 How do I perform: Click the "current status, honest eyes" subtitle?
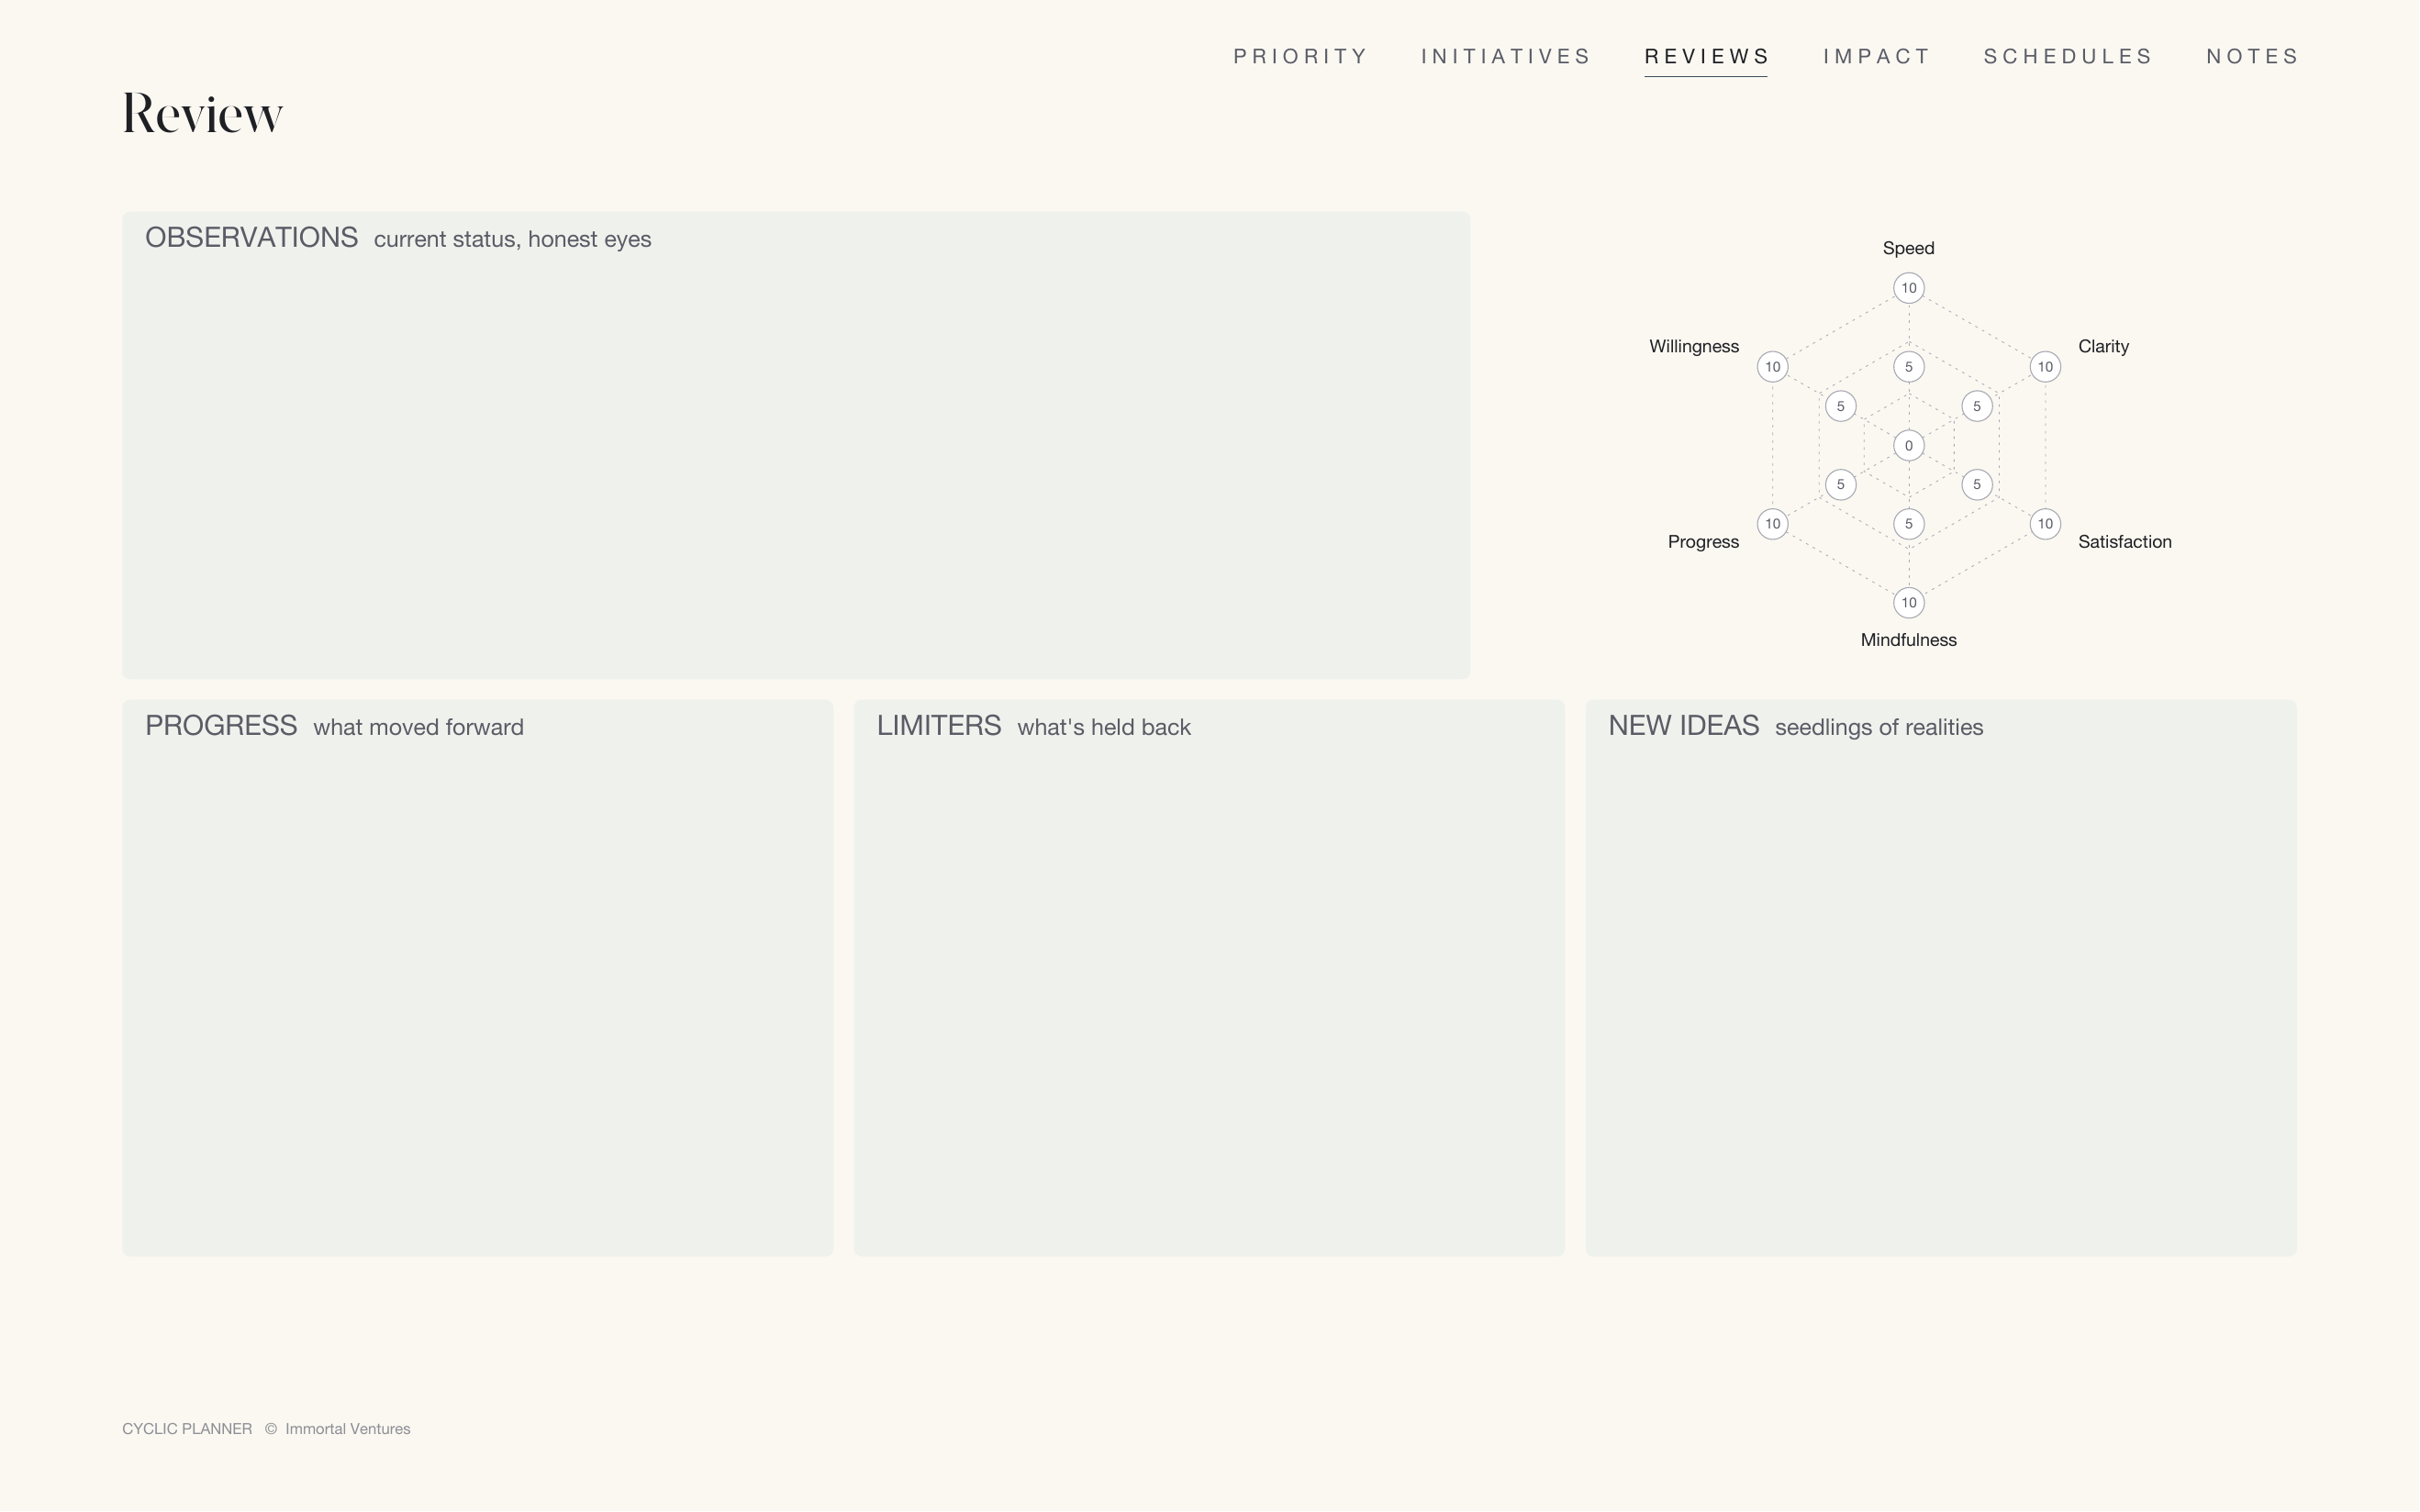click(512, 240)
